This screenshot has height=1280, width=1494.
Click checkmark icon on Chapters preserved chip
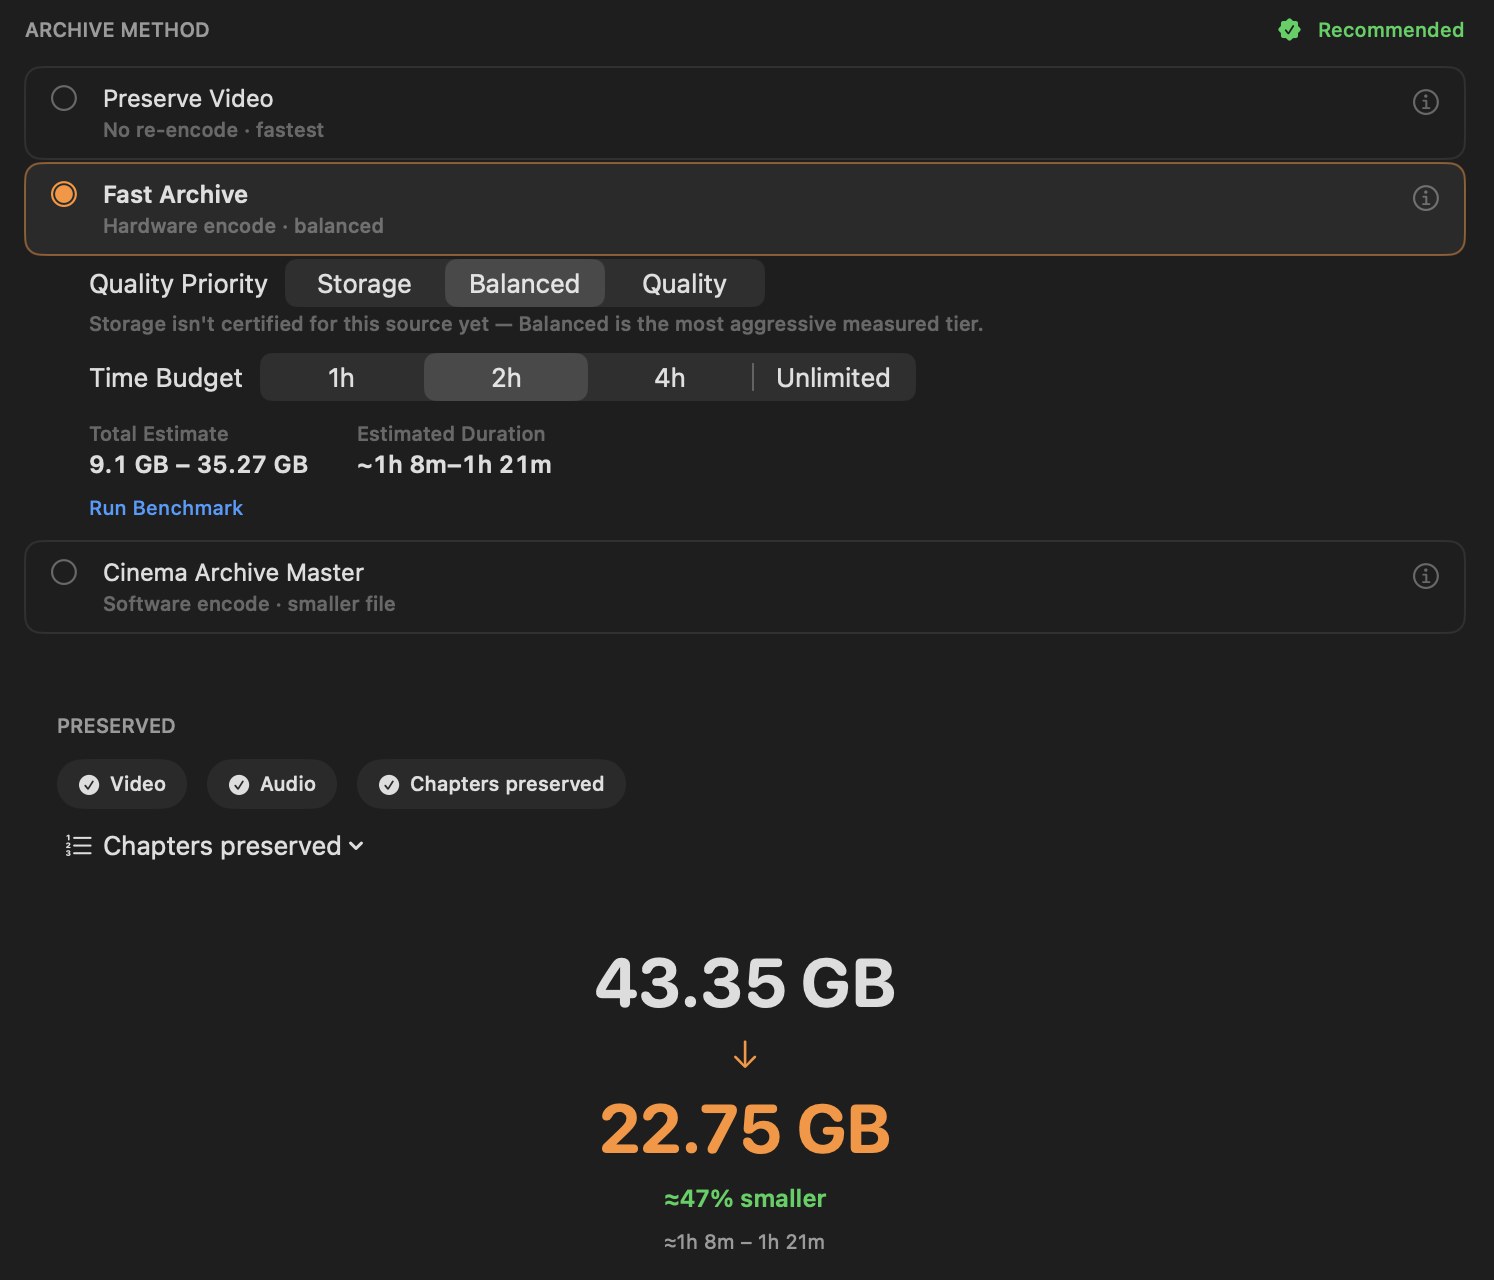(389, 785)
